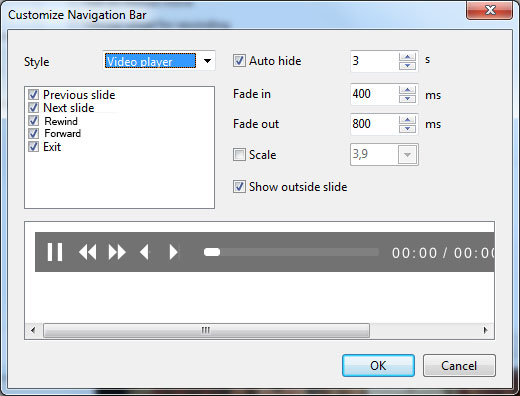Close the Customize Navigation Bar dialog
This screenshot has height=396, width=520.
click(x=489, y=10)
